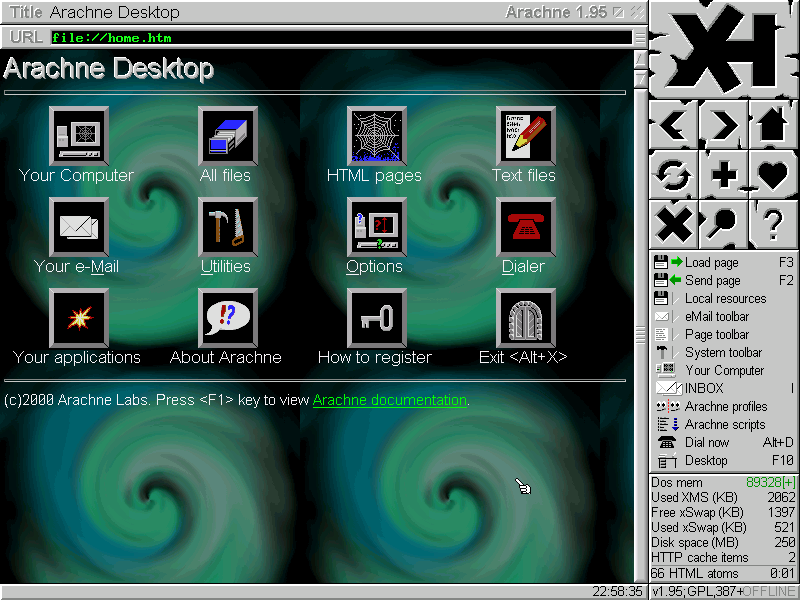This screenshot has width=800, height=600.
Task: Go forward with the right arrow button
Action: point(723,124)
